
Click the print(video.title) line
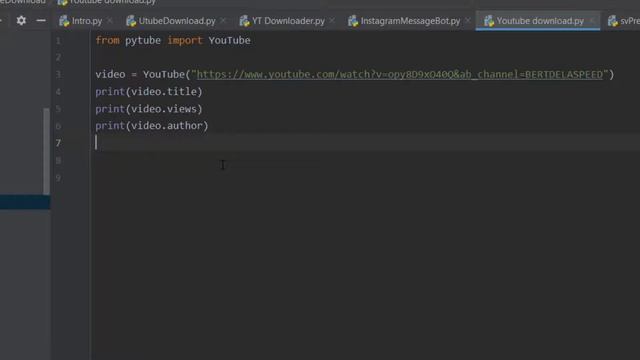149,92
